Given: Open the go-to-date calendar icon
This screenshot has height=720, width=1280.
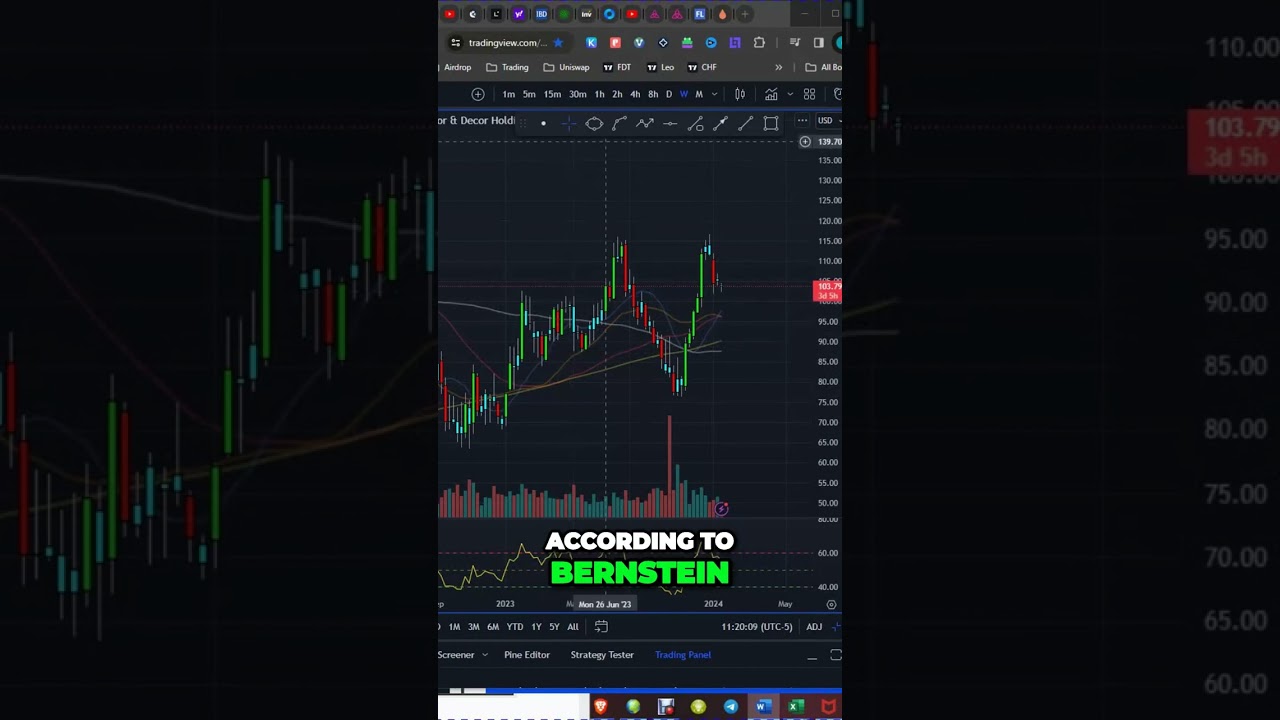Looking at the screenshot, I should [x=601, y=627].
